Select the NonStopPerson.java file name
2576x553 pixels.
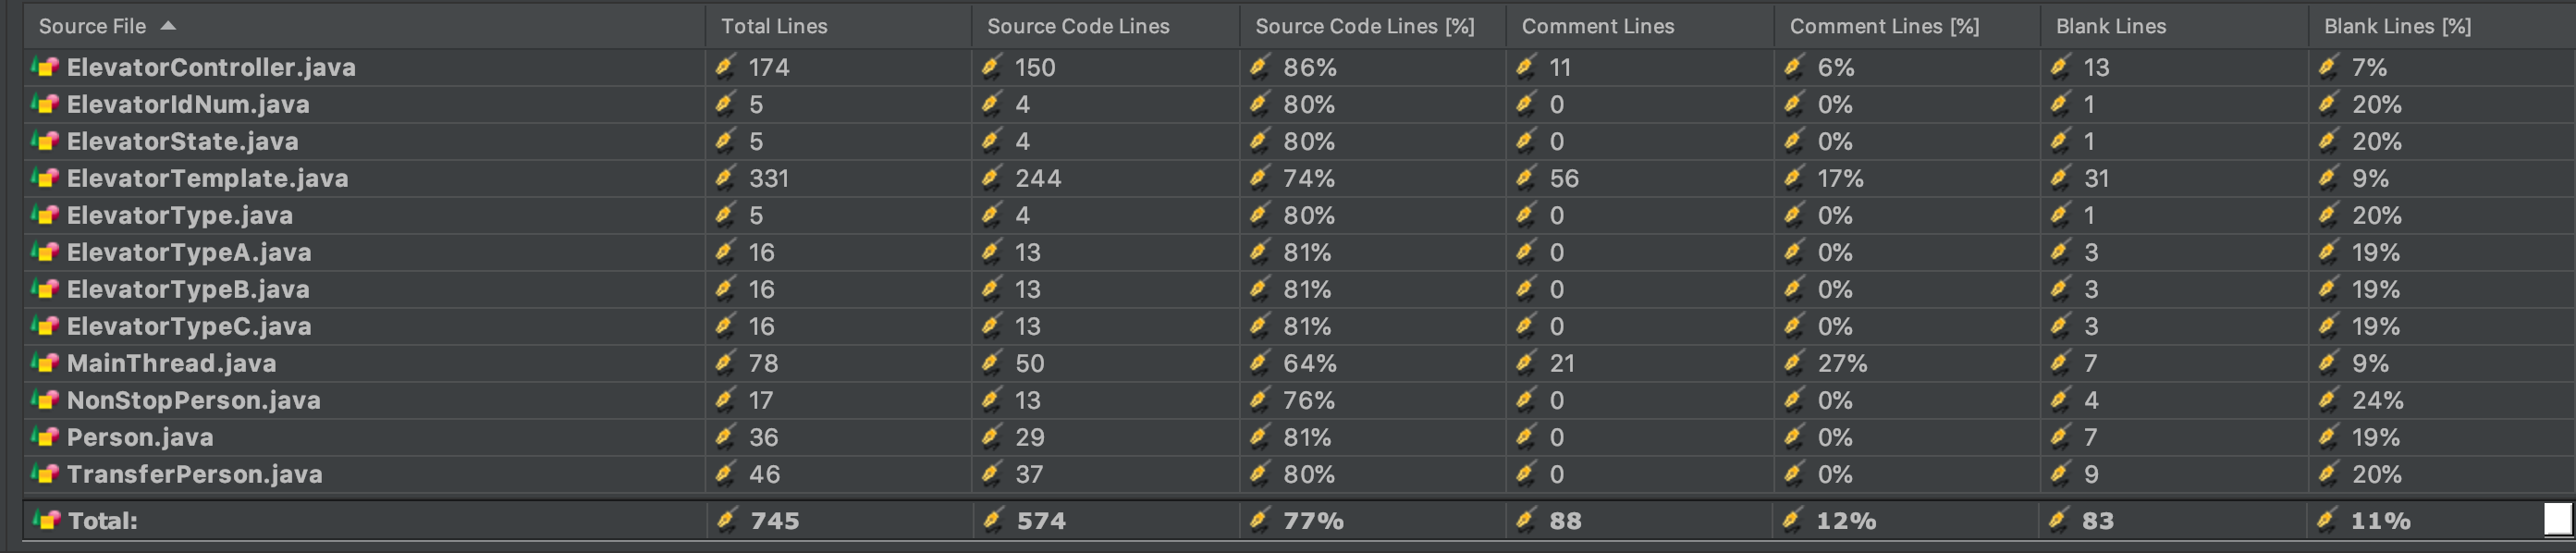[193, 400]
